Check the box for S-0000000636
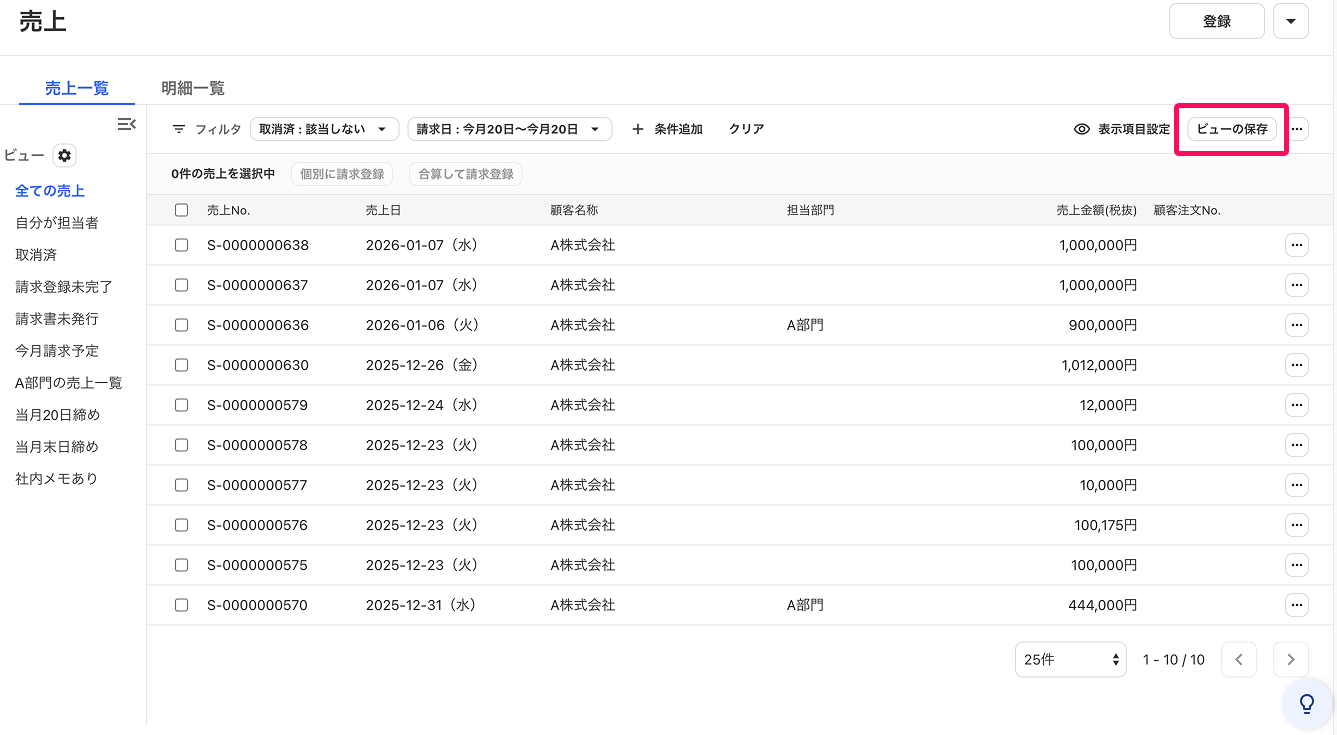 [x=181, y=325]
